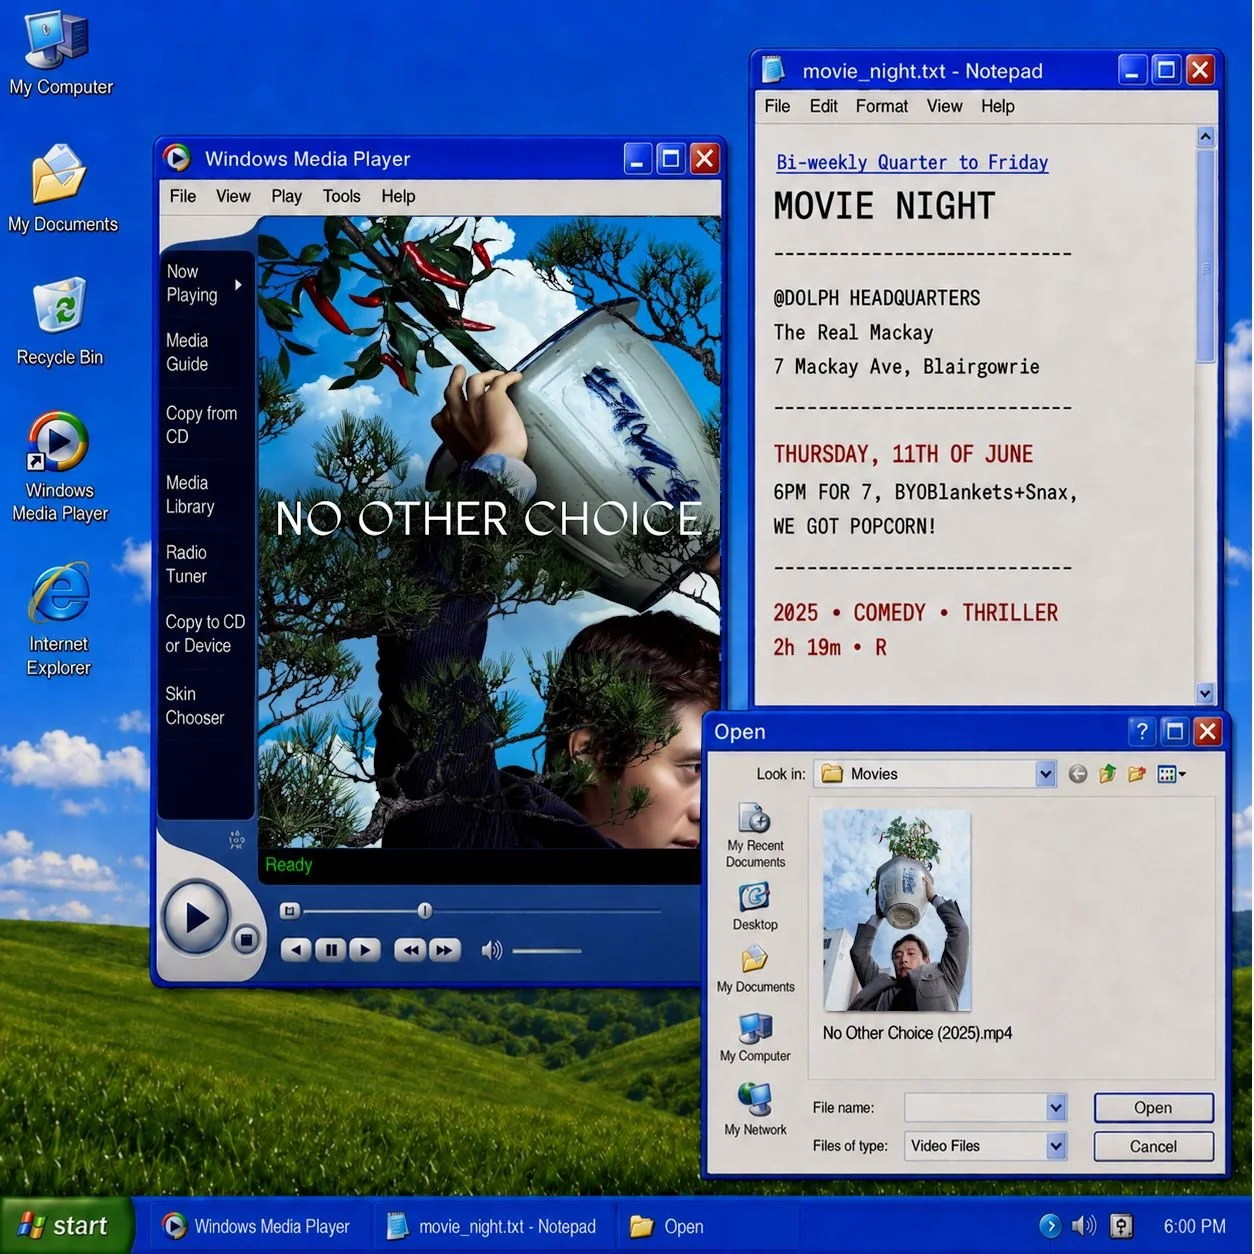1254x1254 pixels.
Task: Select Copy to CD or Device in sidebar
Action: (205, 634)
